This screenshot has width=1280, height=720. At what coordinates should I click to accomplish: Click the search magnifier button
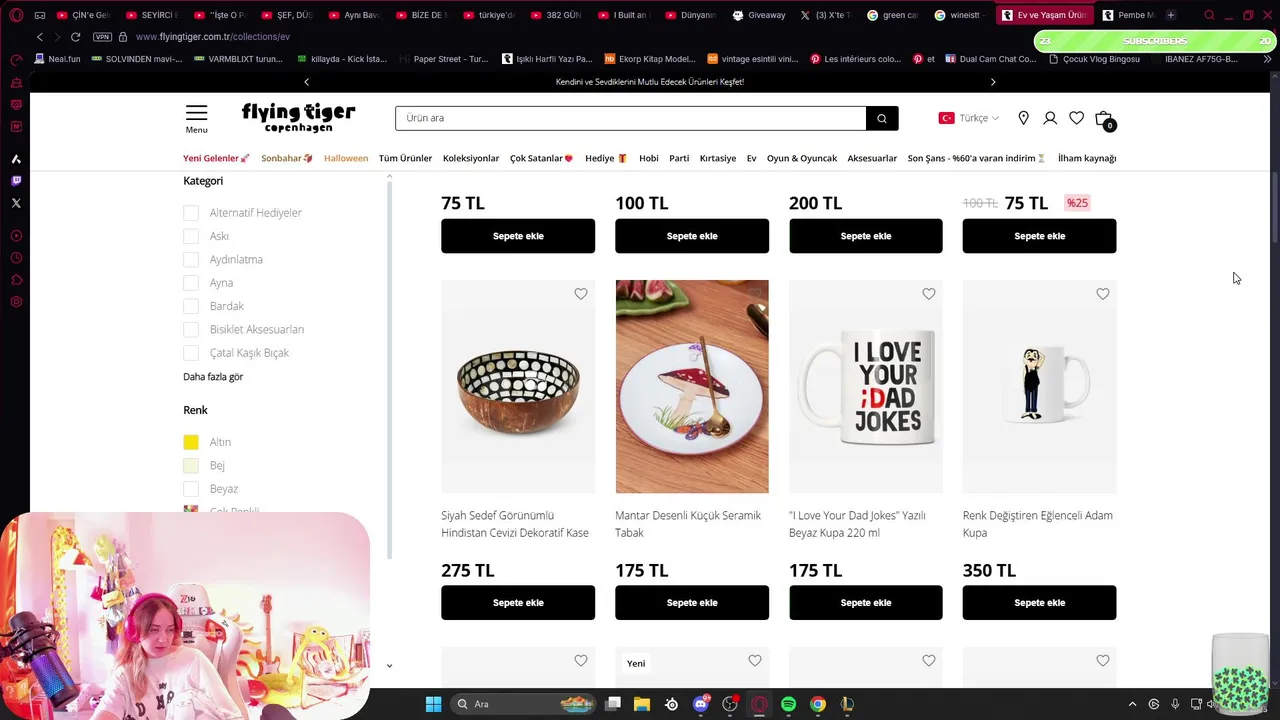882,118
